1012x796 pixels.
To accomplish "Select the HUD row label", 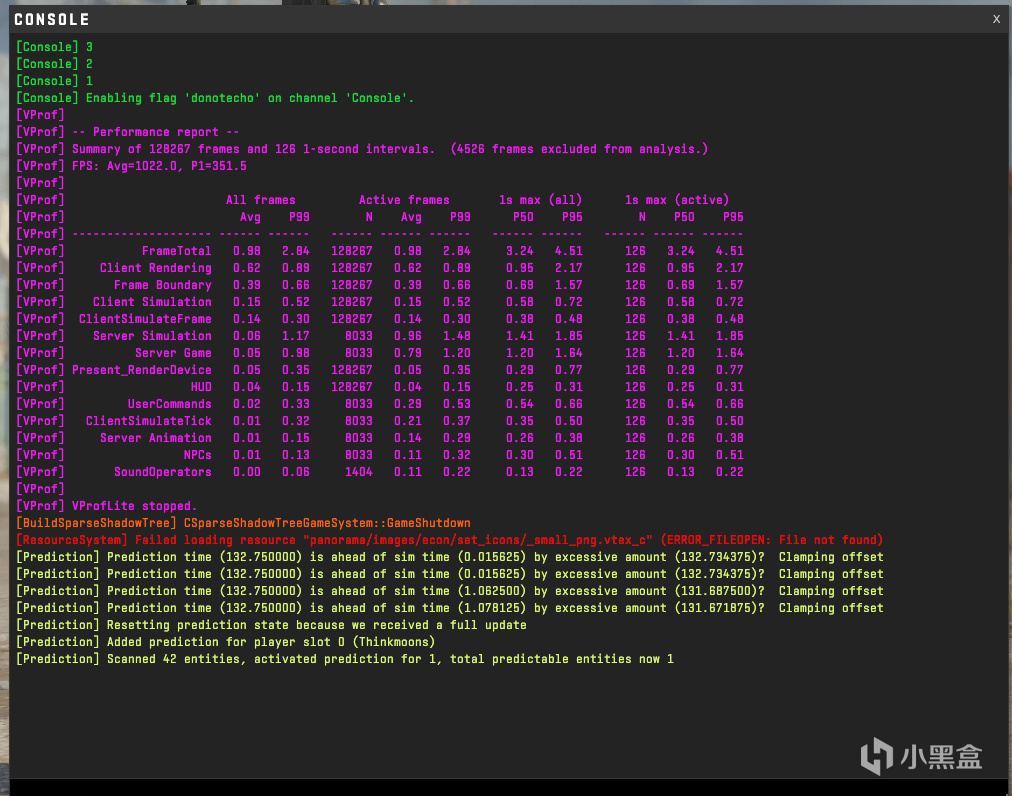I will tap(201, 387).
